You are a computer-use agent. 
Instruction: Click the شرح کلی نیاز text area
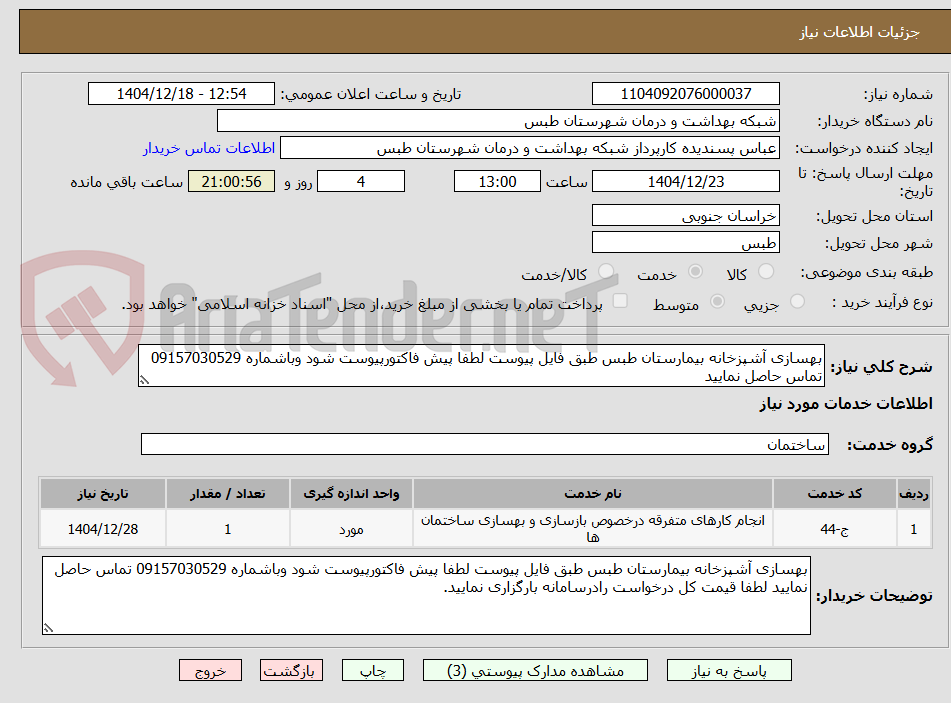pos(482,366)
